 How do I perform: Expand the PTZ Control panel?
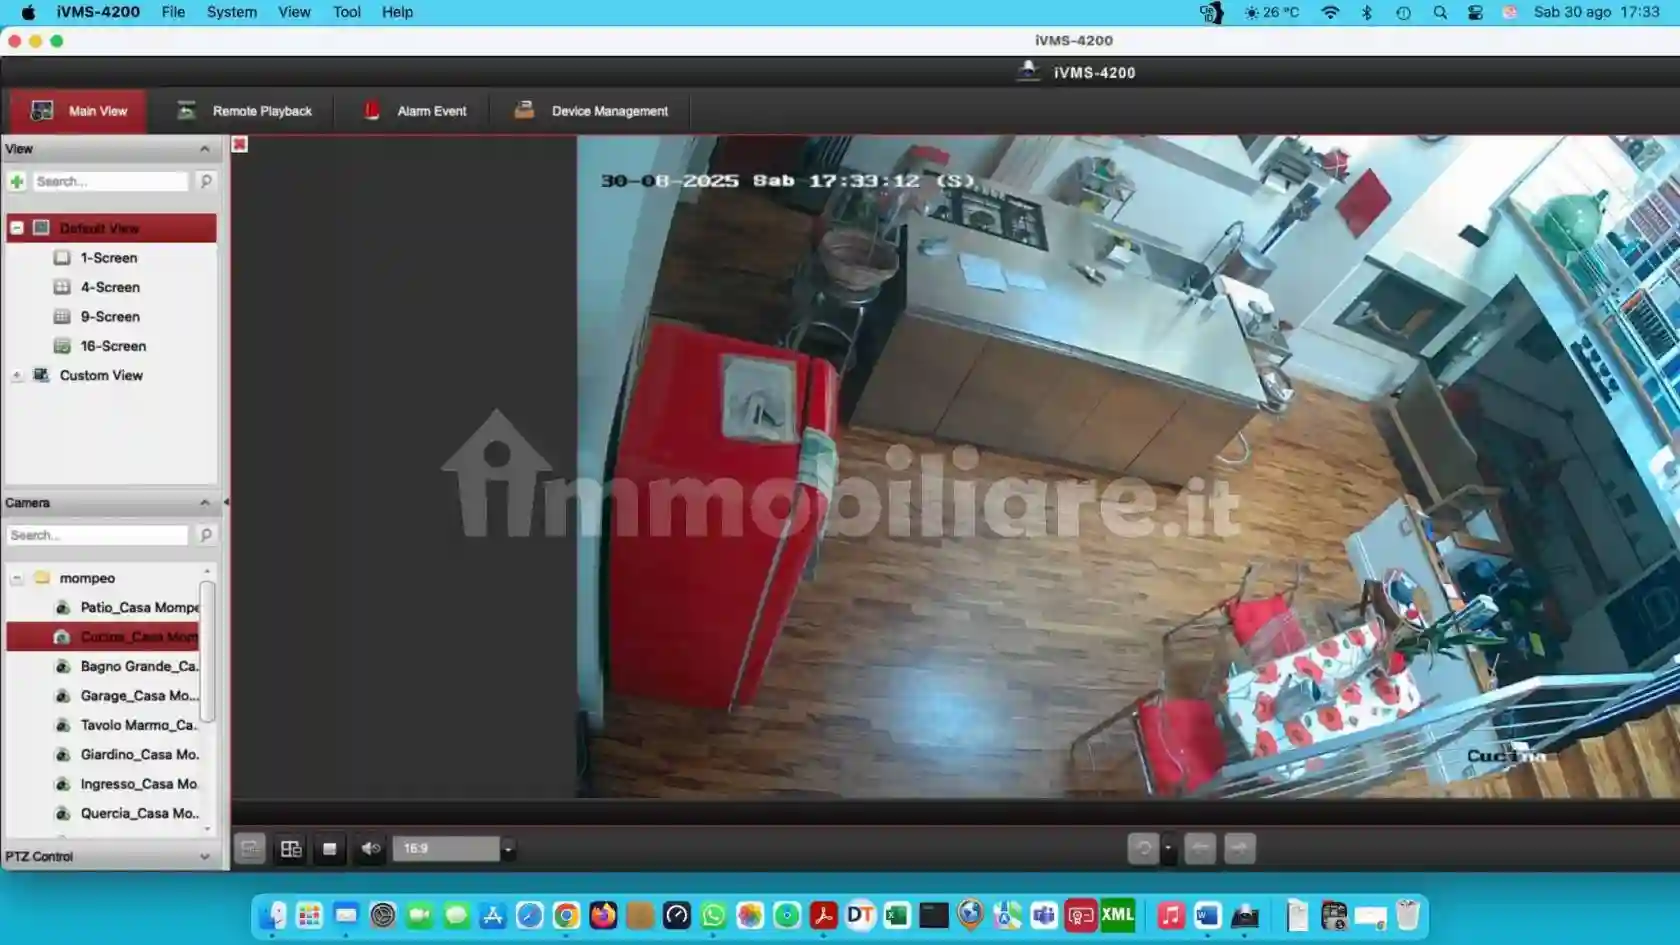205,857
